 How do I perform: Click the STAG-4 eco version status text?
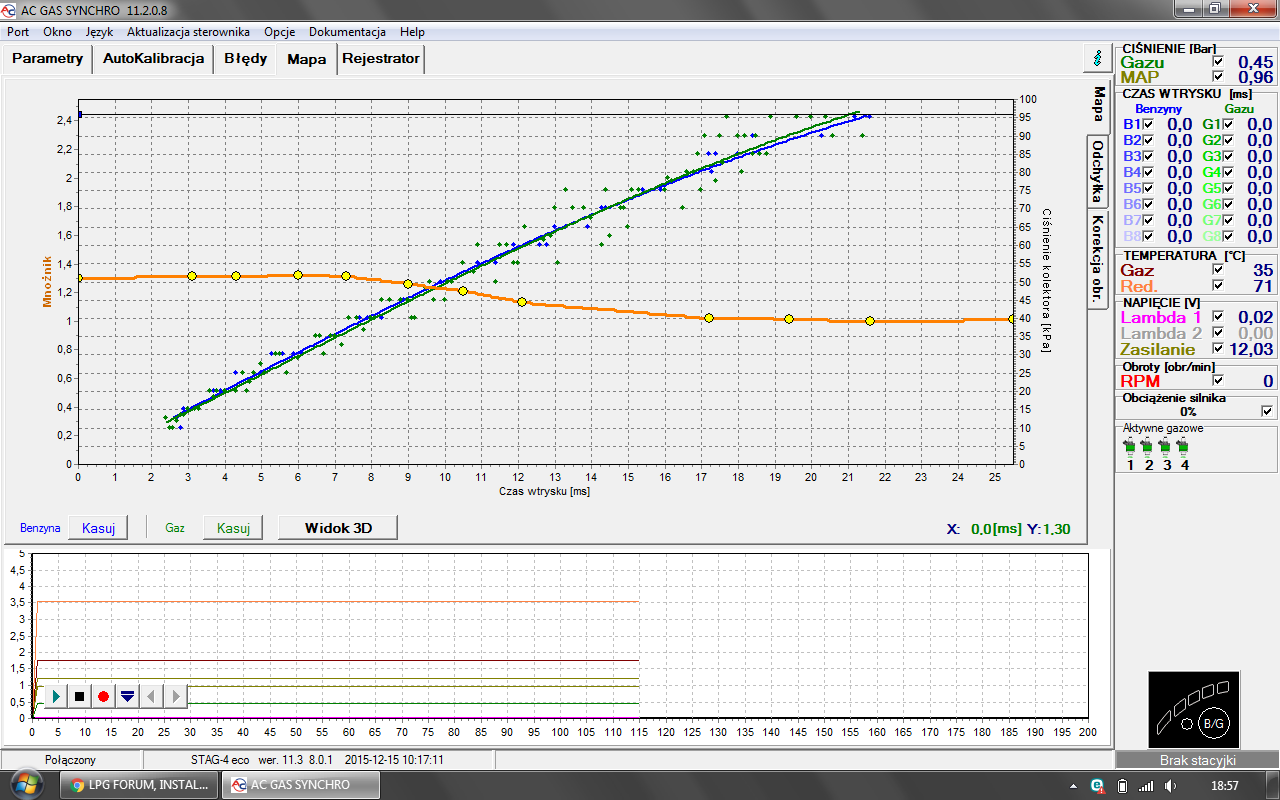click(x=317, y=759)
